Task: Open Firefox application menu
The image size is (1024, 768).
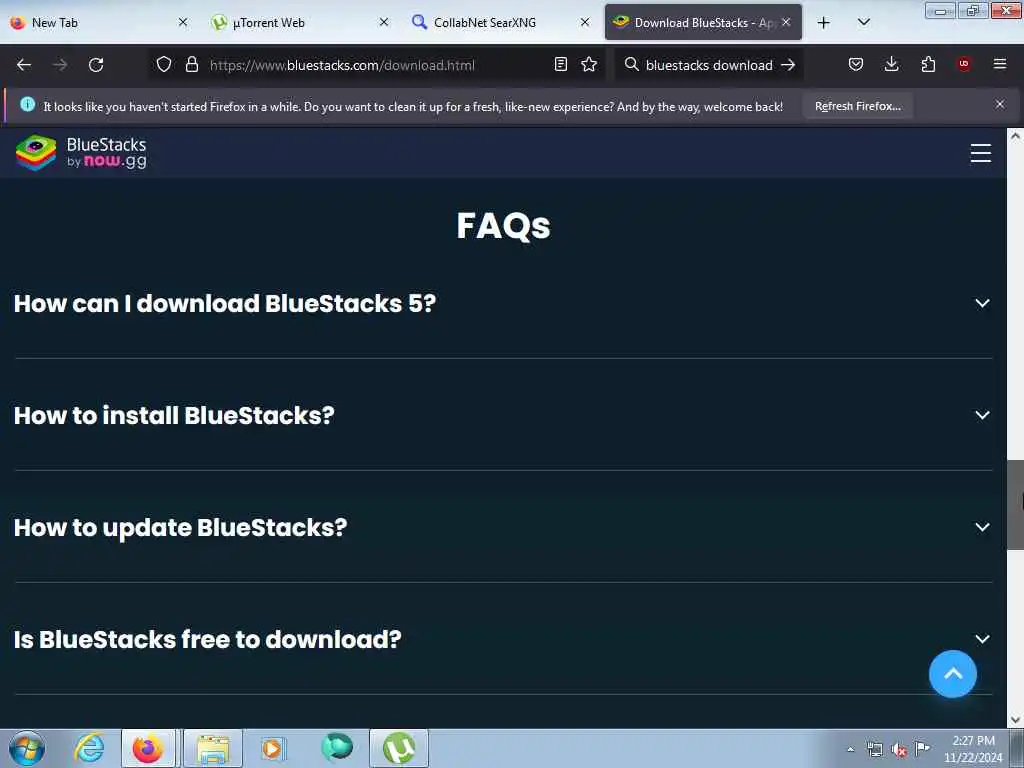Action: pos(1000,64)
